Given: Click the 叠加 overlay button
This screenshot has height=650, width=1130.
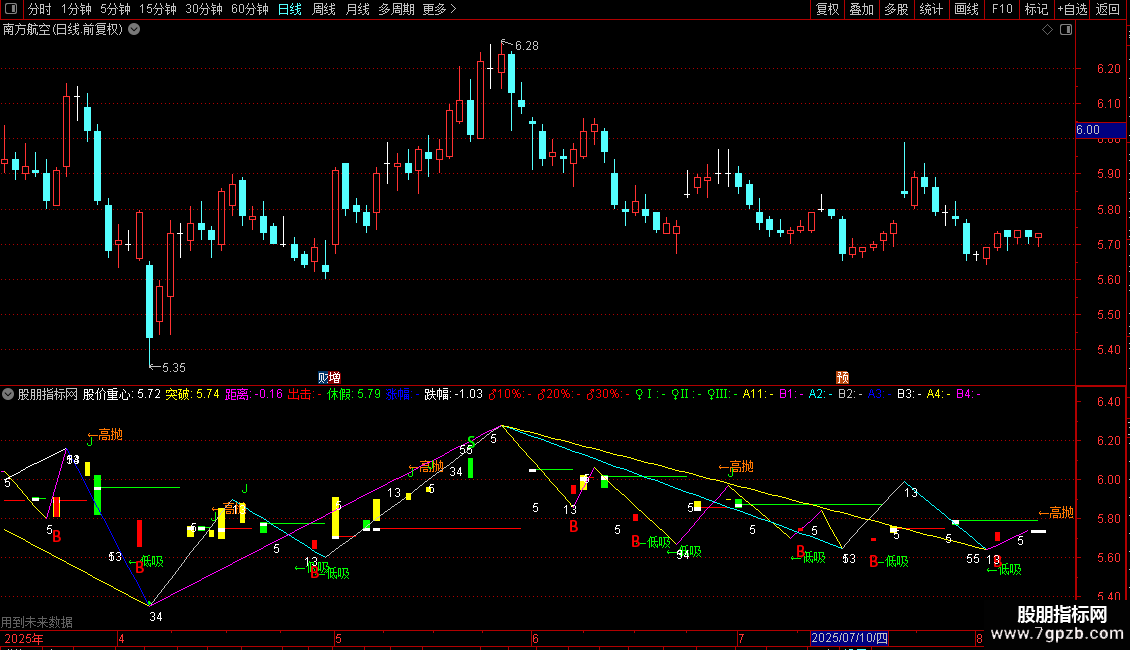Looking at the screenshot, I should pyautogui.click(x=861, y=9).
